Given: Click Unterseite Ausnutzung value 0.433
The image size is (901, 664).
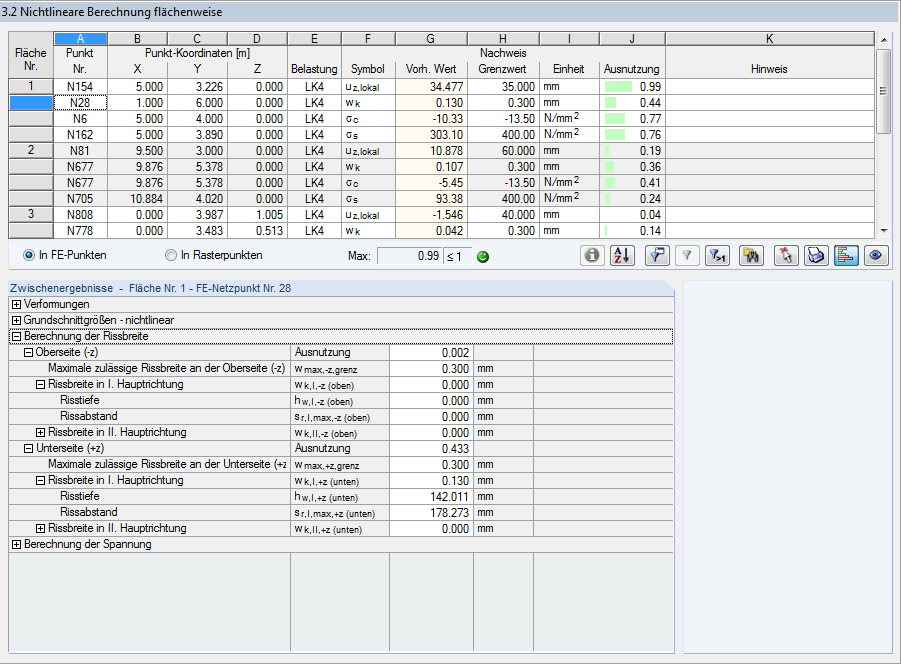Looking at the screenshot, I should pos(432,449).
